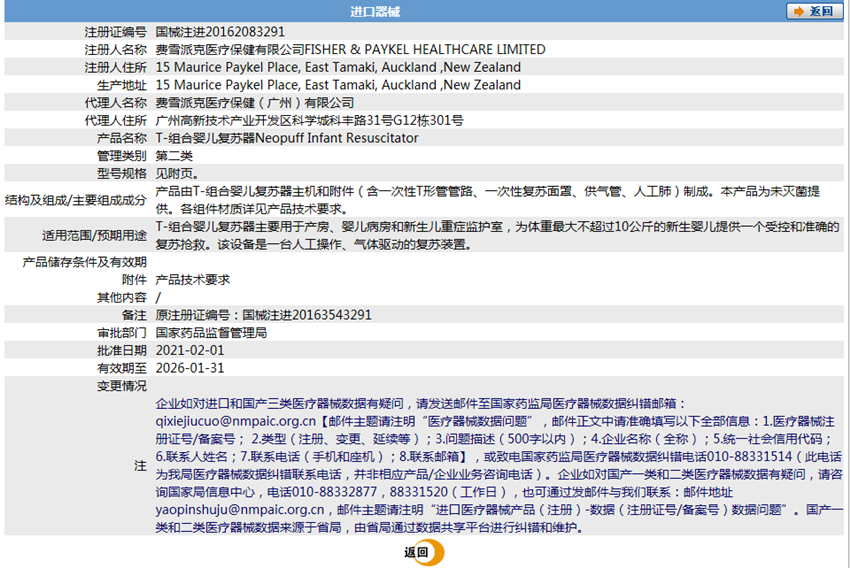The image size is (850, 568).
Task: Click the 型号规格 label
Action: [122, 173]
